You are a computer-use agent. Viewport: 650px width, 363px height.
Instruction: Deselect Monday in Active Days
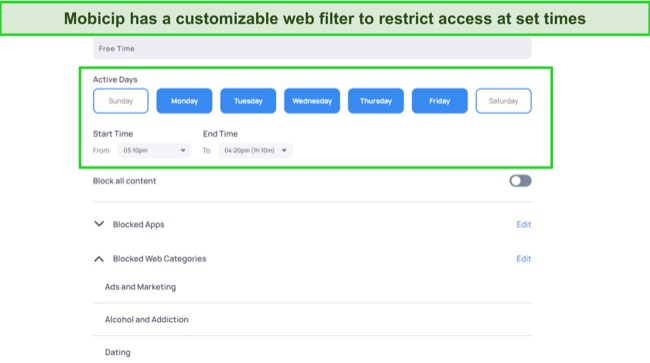184,101
